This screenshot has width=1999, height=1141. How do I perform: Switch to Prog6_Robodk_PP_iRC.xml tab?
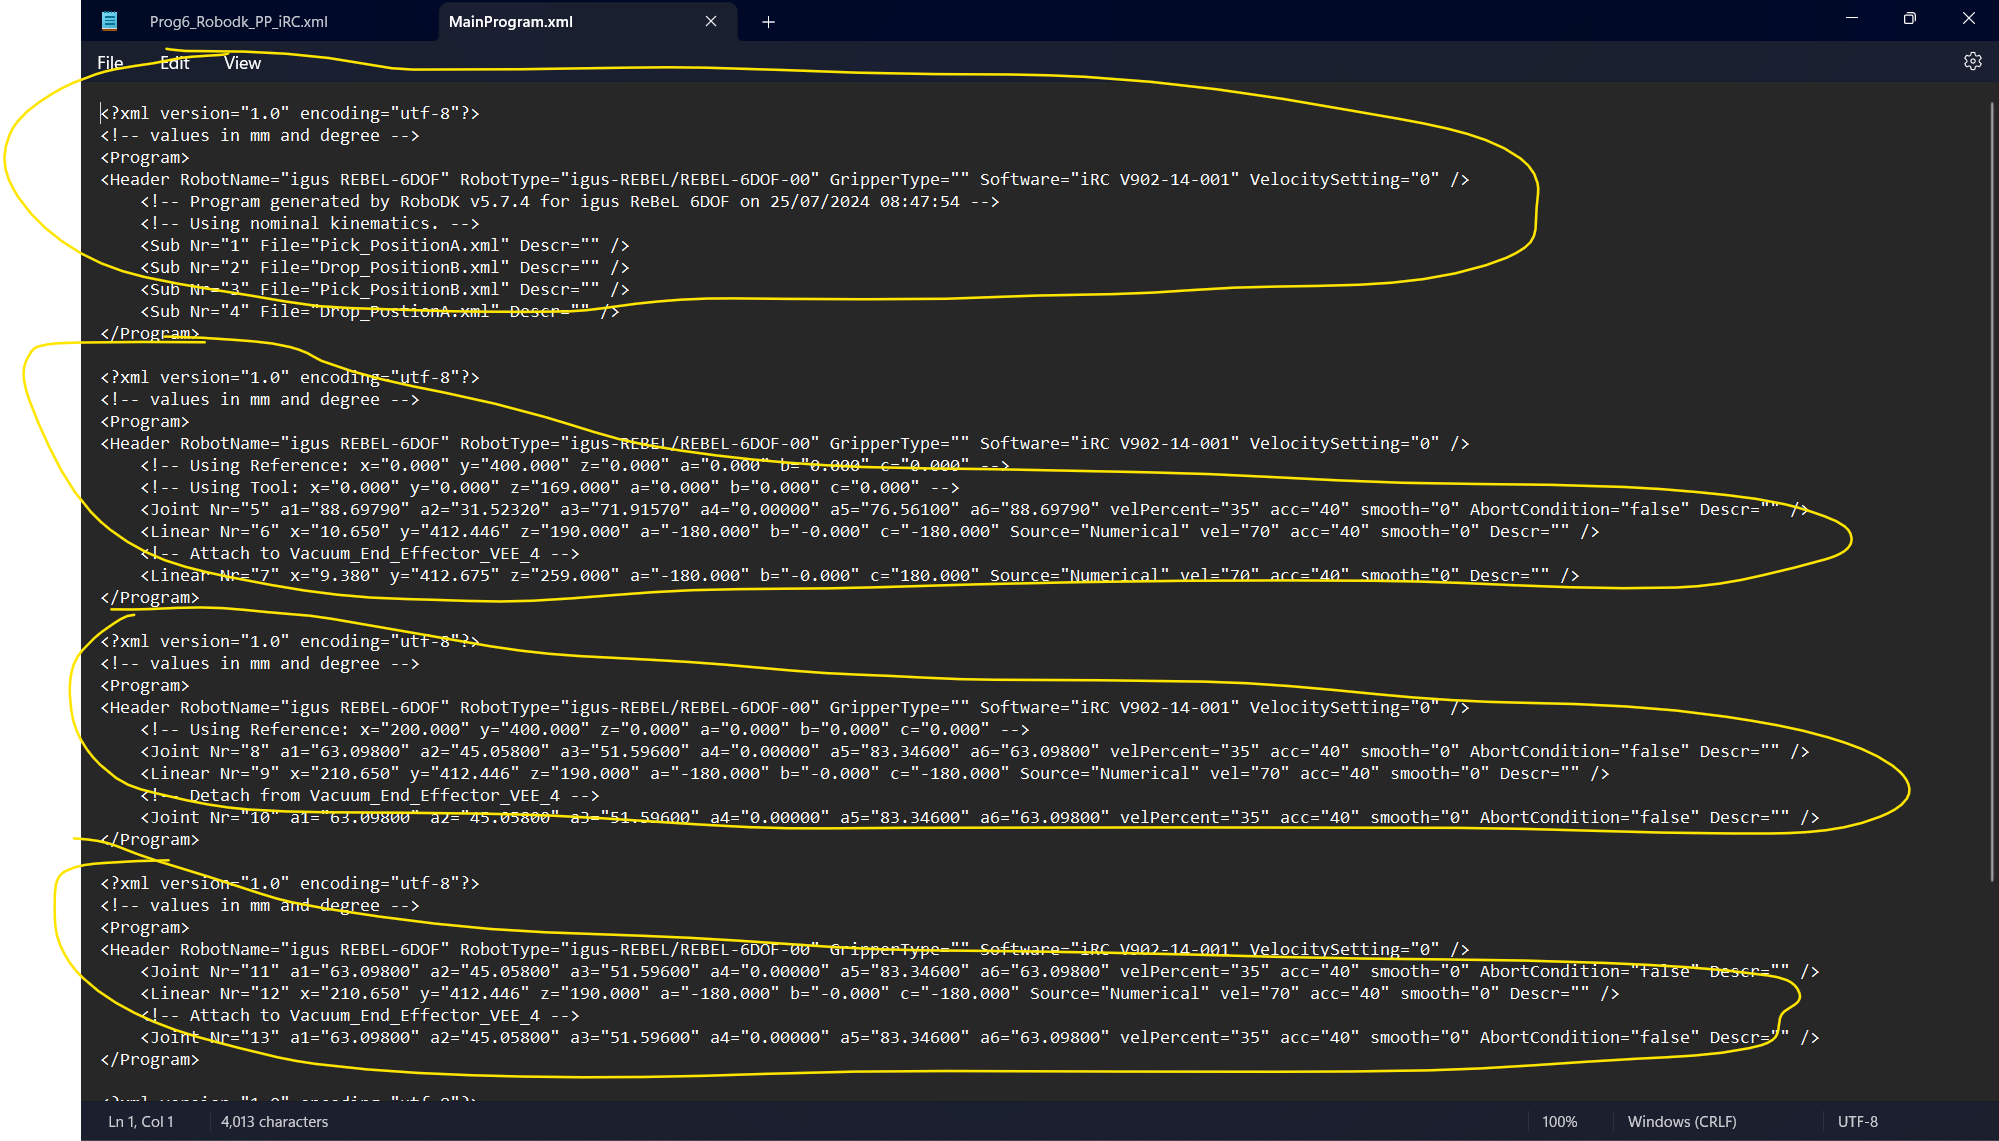pos(238,22)
